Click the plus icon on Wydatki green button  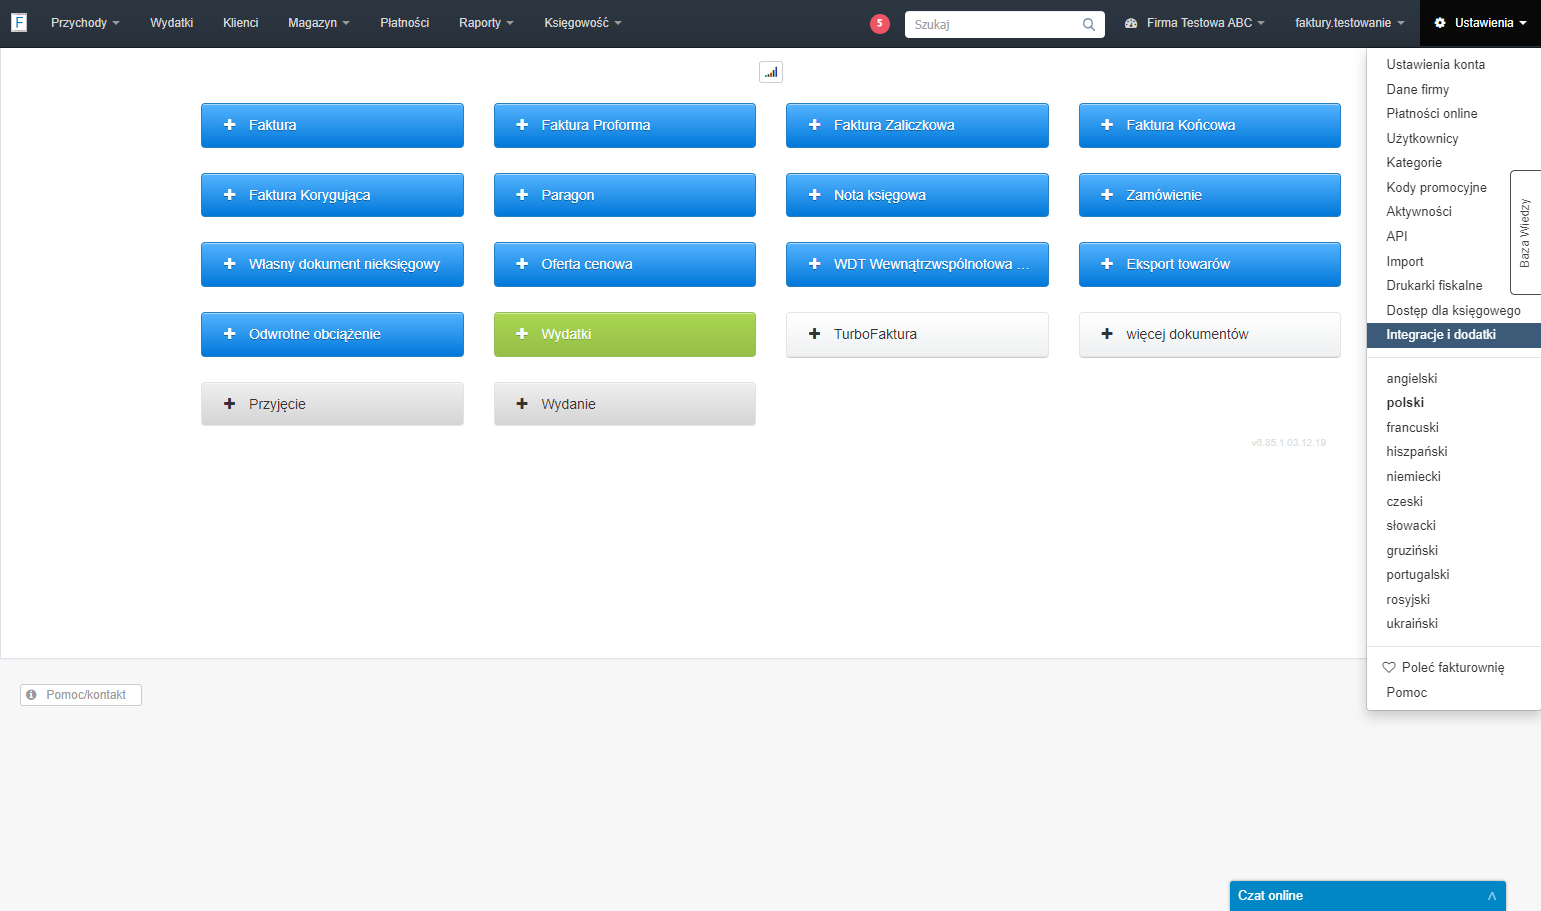[522, 334]
